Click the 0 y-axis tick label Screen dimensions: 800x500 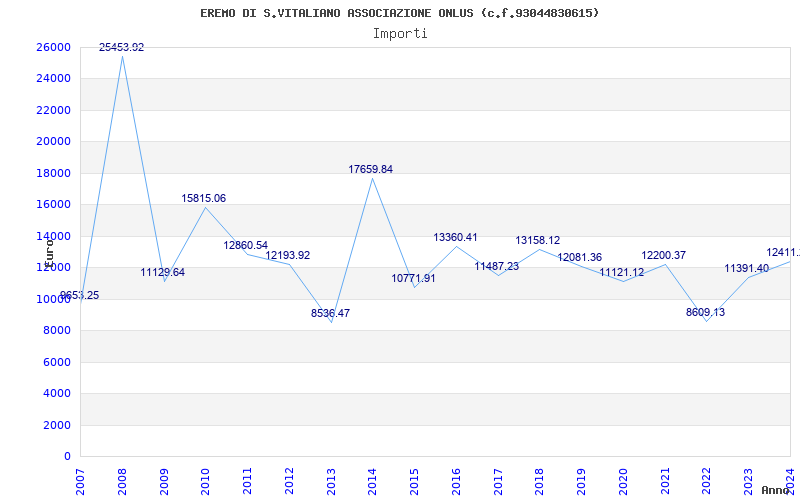pos(67,456)
